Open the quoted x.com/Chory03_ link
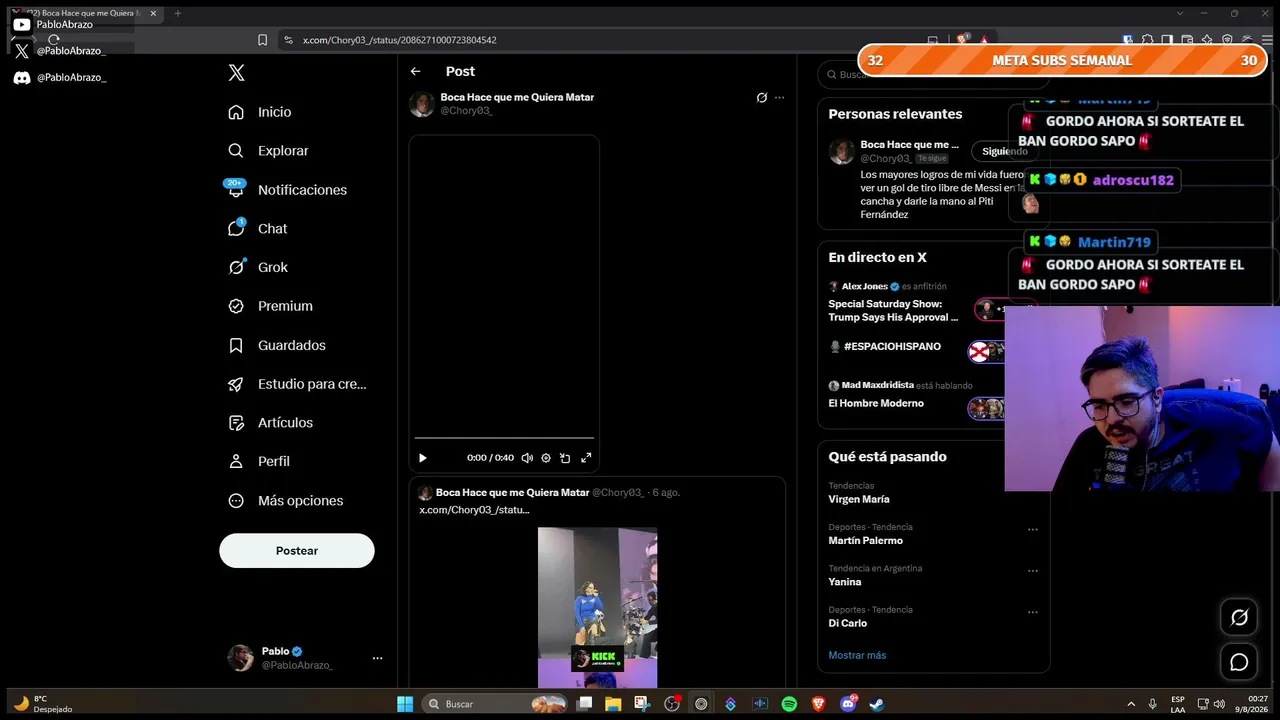The image size is (1280, 720). pos(474,510)
